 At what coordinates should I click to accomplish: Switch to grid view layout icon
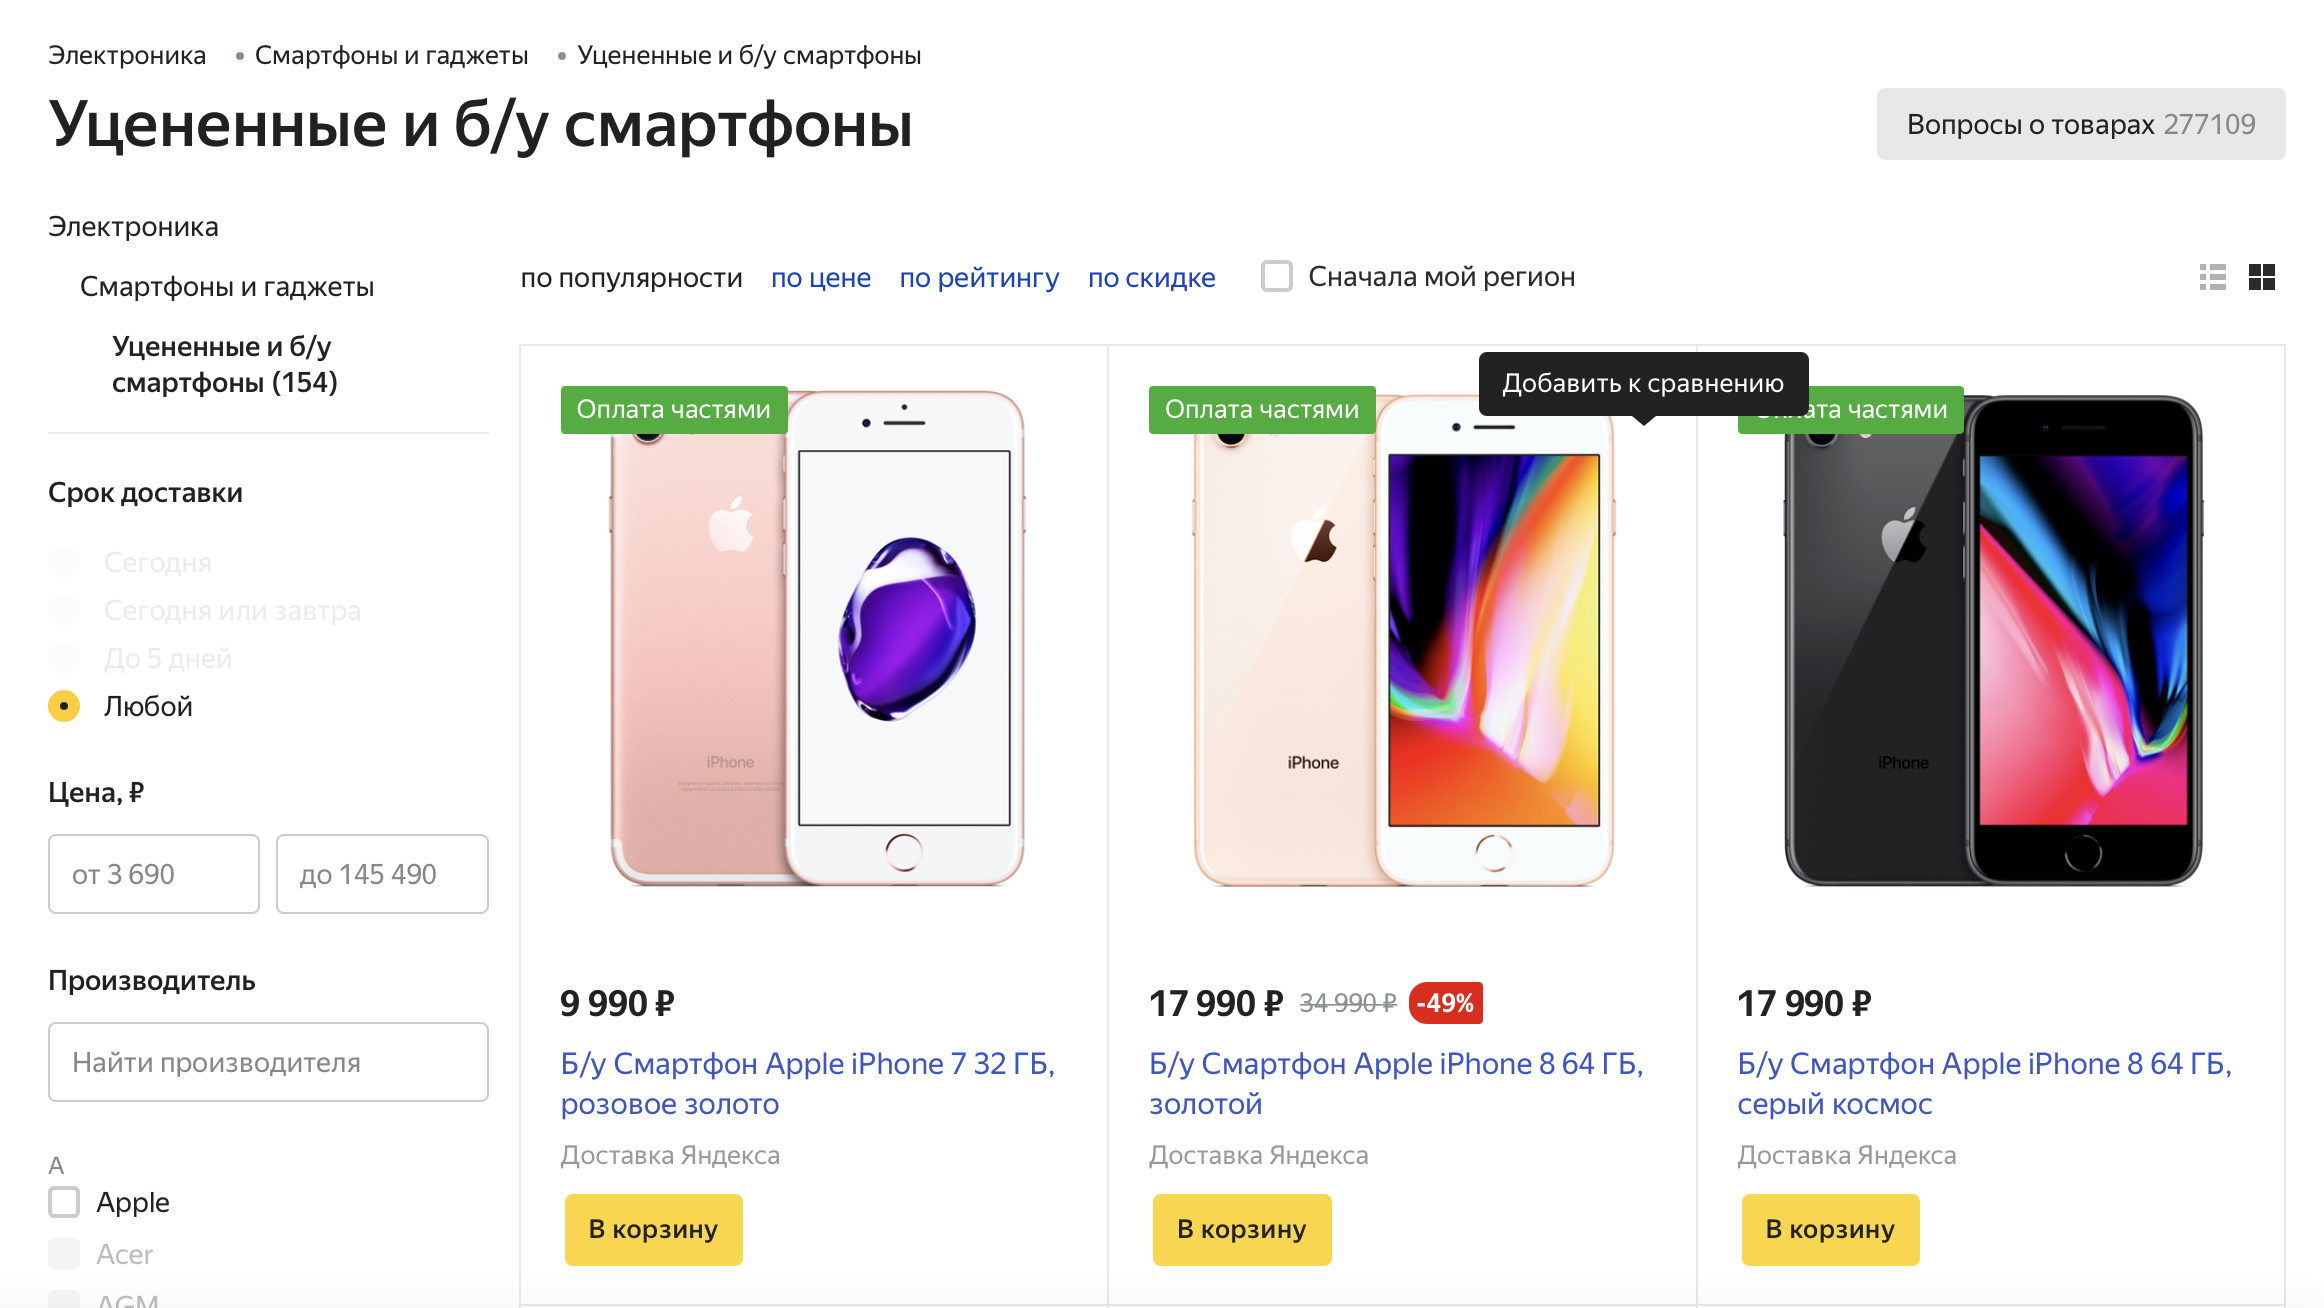2261,277
